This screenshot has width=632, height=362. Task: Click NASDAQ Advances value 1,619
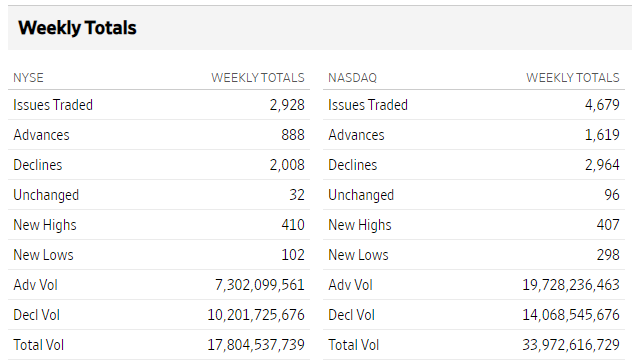pyautogui.click(x=602, y=135)
